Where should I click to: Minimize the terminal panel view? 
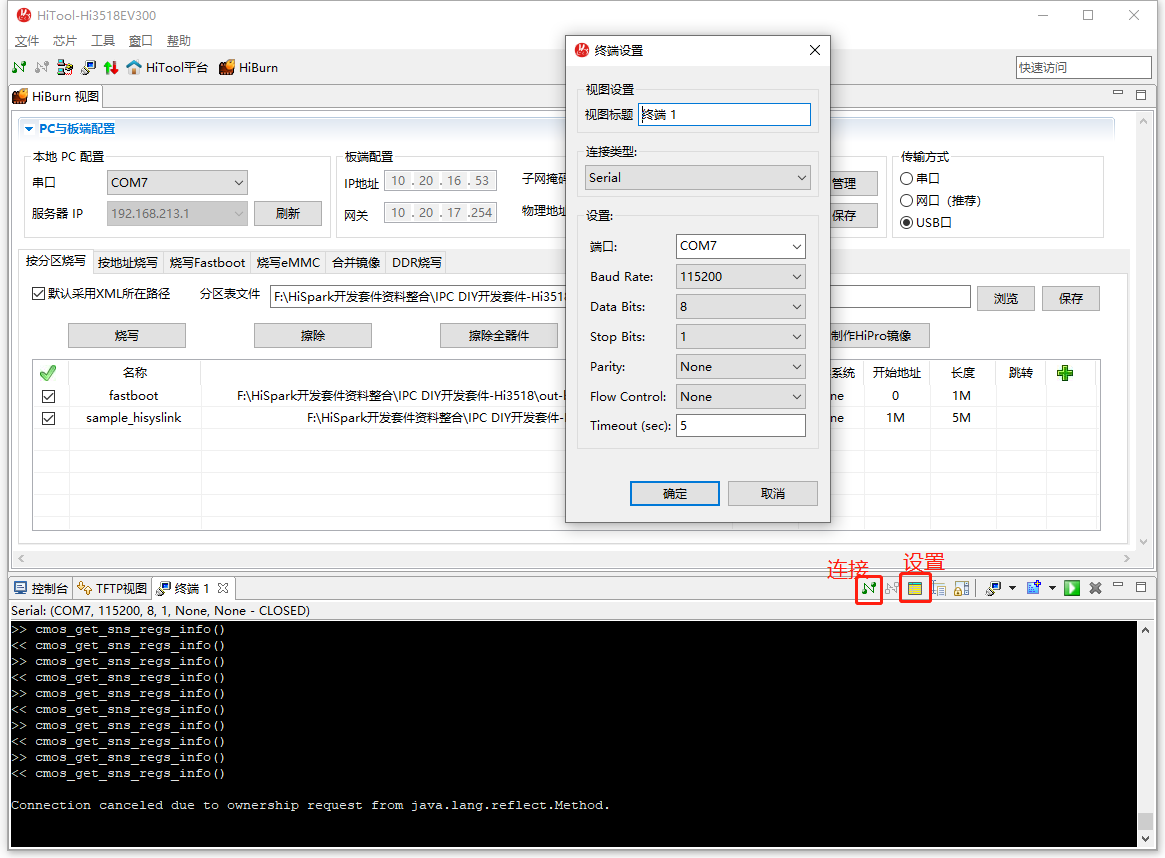pyautogui.click(x=1117, y=585)
